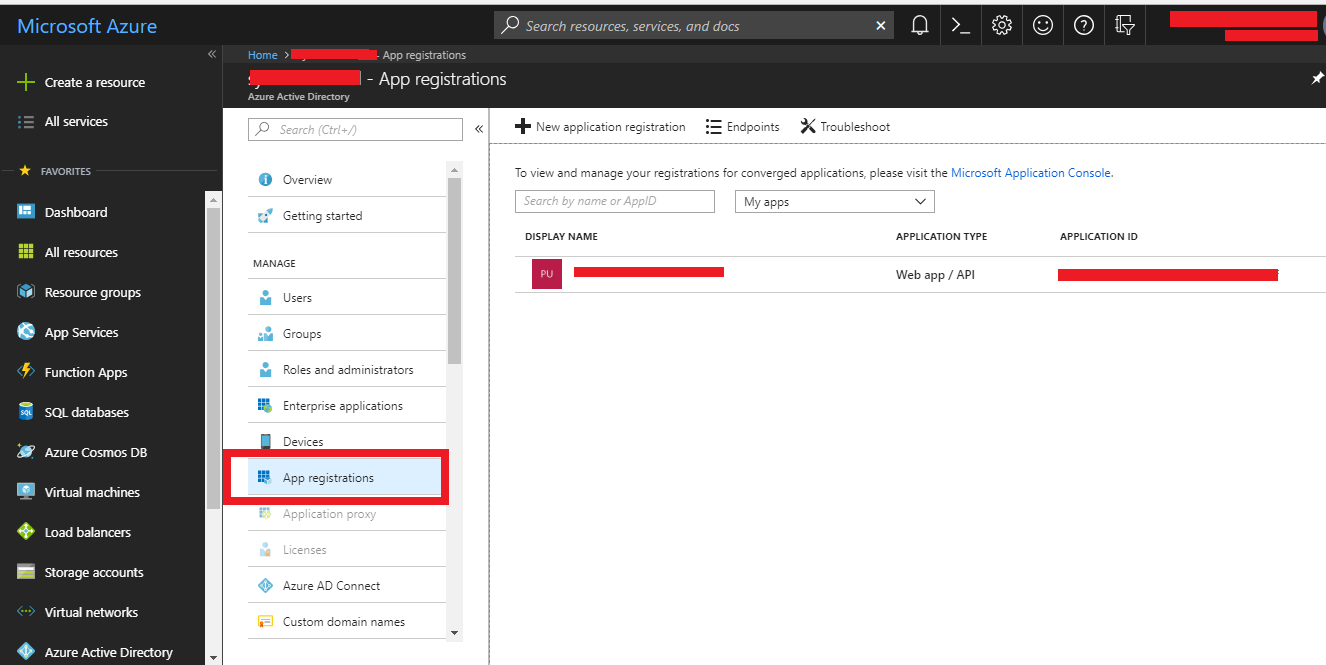Sort by DISPLAY NAME column header

(561, 237)
